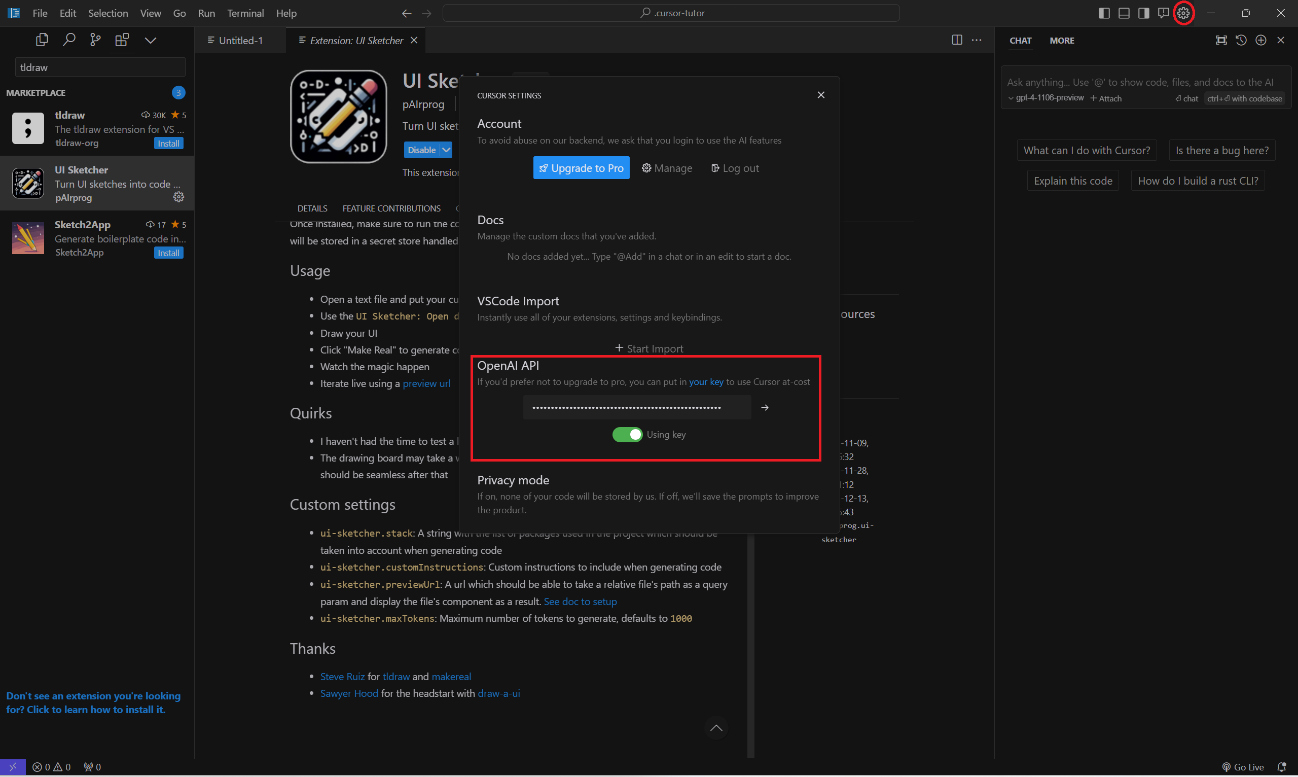
Task: Open chat history clock icon
Action: [1241, 40]
